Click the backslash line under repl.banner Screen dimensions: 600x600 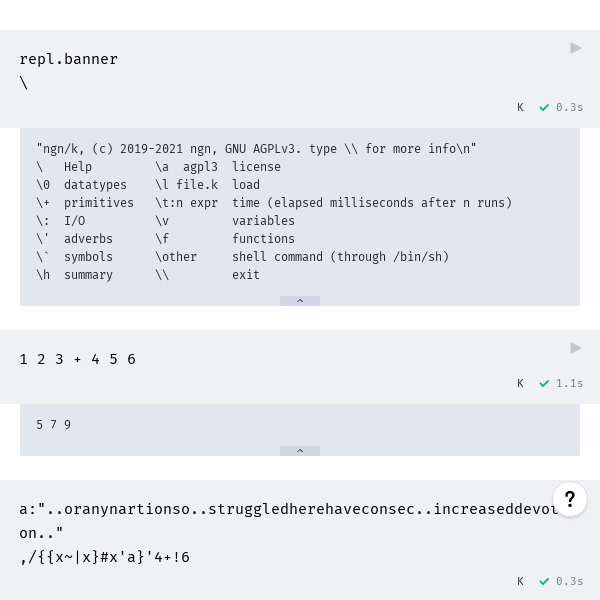pos(24,83)
